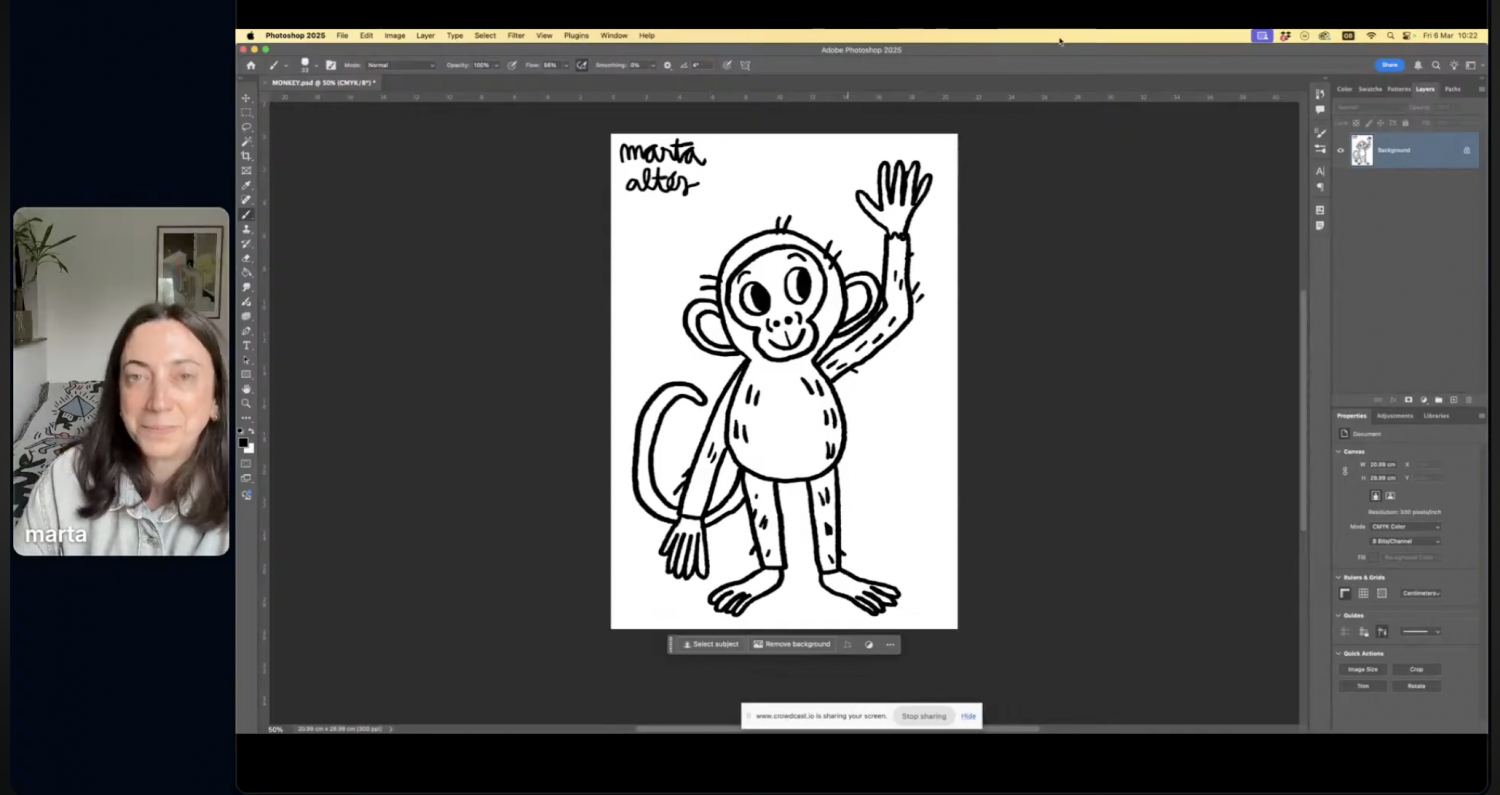Open the CMYK Color mode dropdown
The image size is (1500, 795).
pyautogui.click(x=1405, y=526)
